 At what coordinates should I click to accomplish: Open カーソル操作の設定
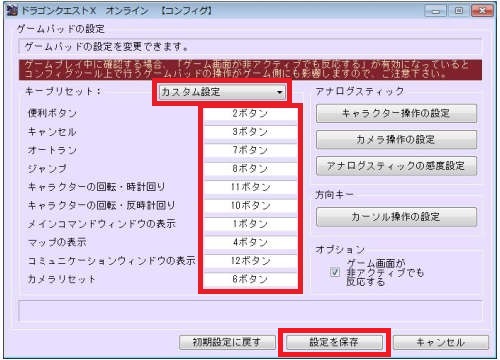396,217
